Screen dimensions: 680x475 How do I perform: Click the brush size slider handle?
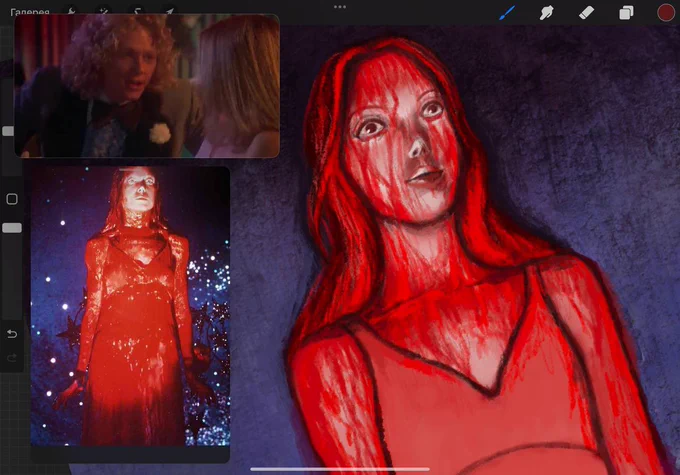[8, 131]
